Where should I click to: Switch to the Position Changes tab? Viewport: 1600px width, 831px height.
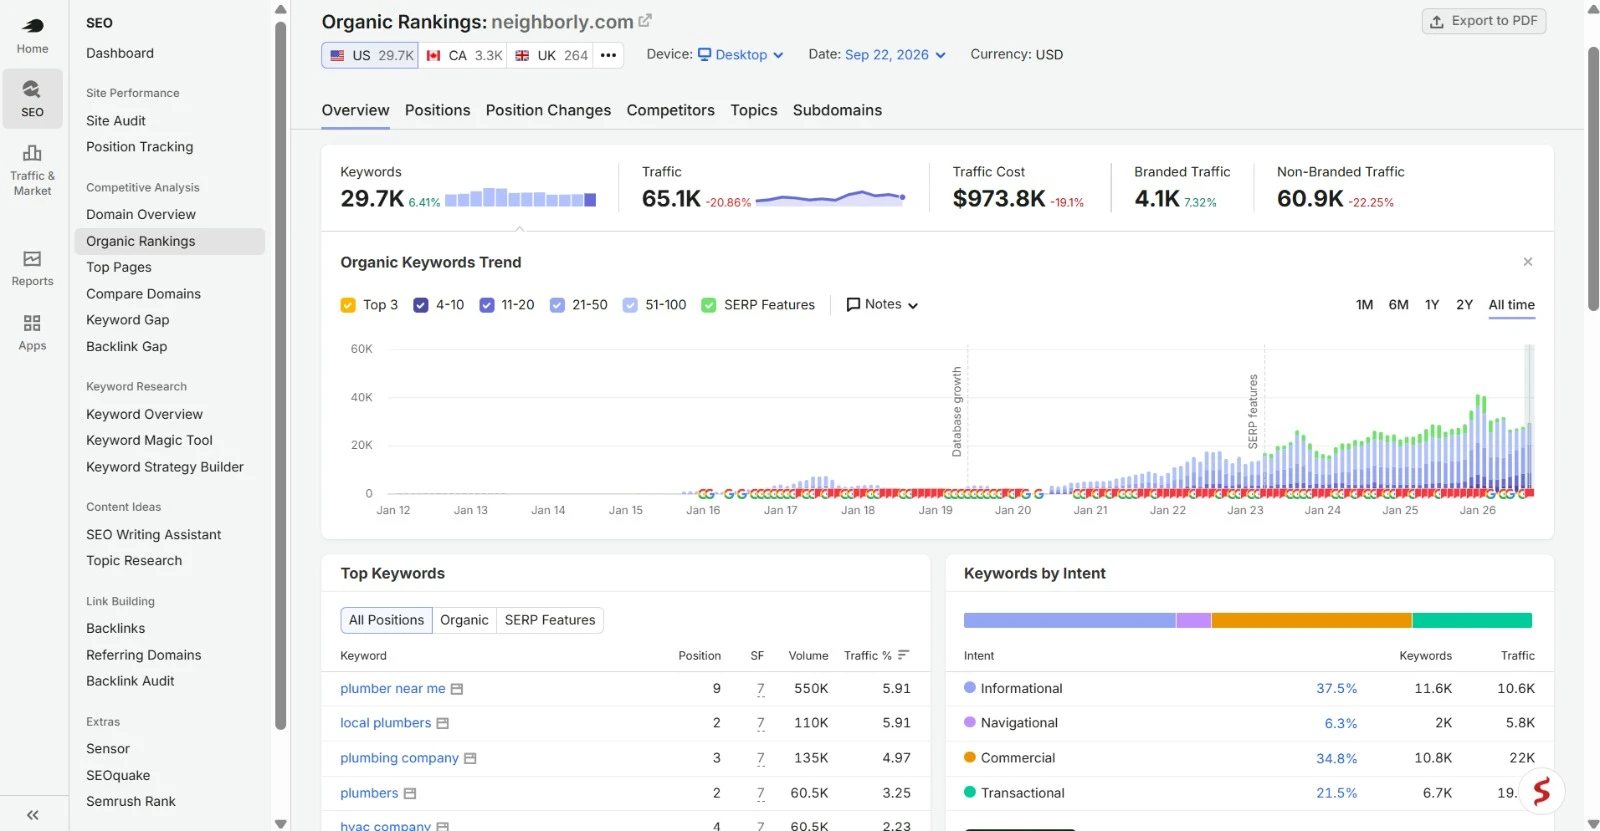[548, 110]
